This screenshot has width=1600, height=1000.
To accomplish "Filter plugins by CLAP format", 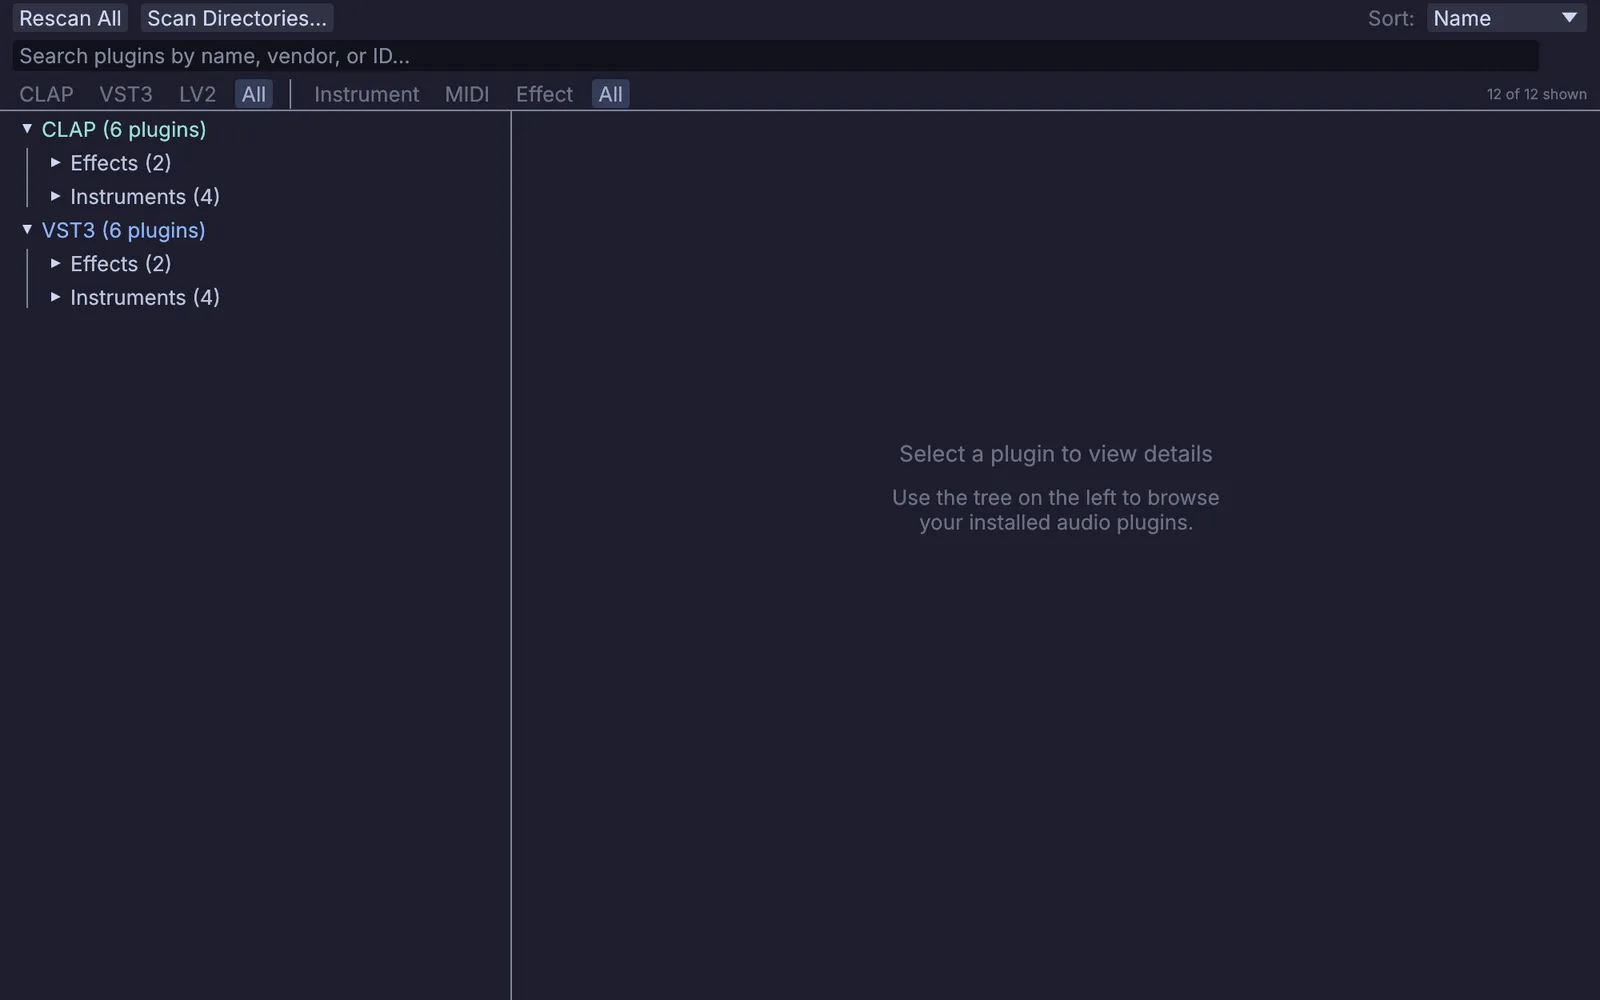I will coord(46,94).
